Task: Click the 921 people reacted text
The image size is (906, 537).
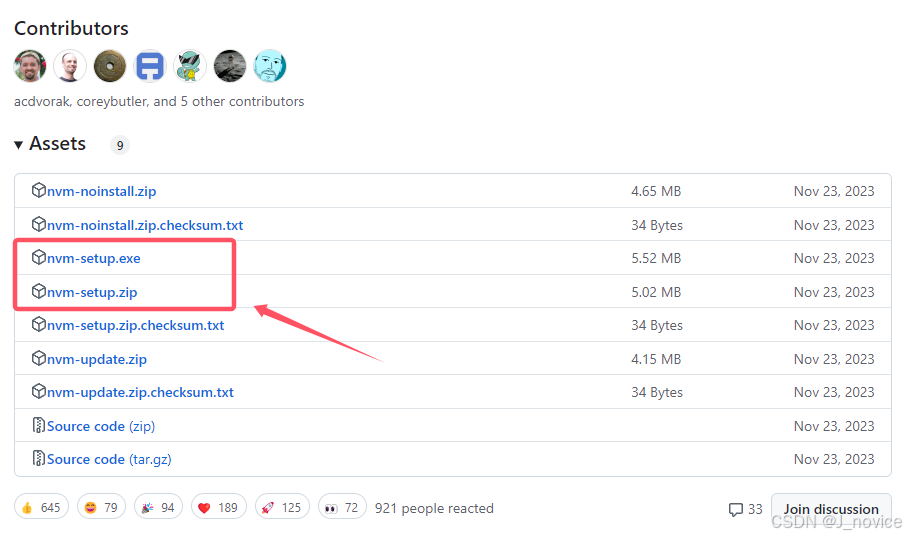Action: (x=434, y=509)
